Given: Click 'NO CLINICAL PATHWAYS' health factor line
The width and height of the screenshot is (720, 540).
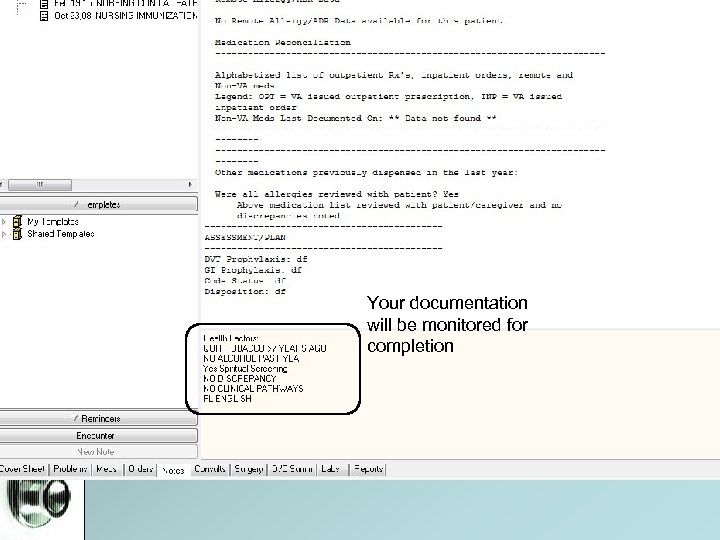Looking at the screenshot, I should pyautogui.click(x=253, y=388).
